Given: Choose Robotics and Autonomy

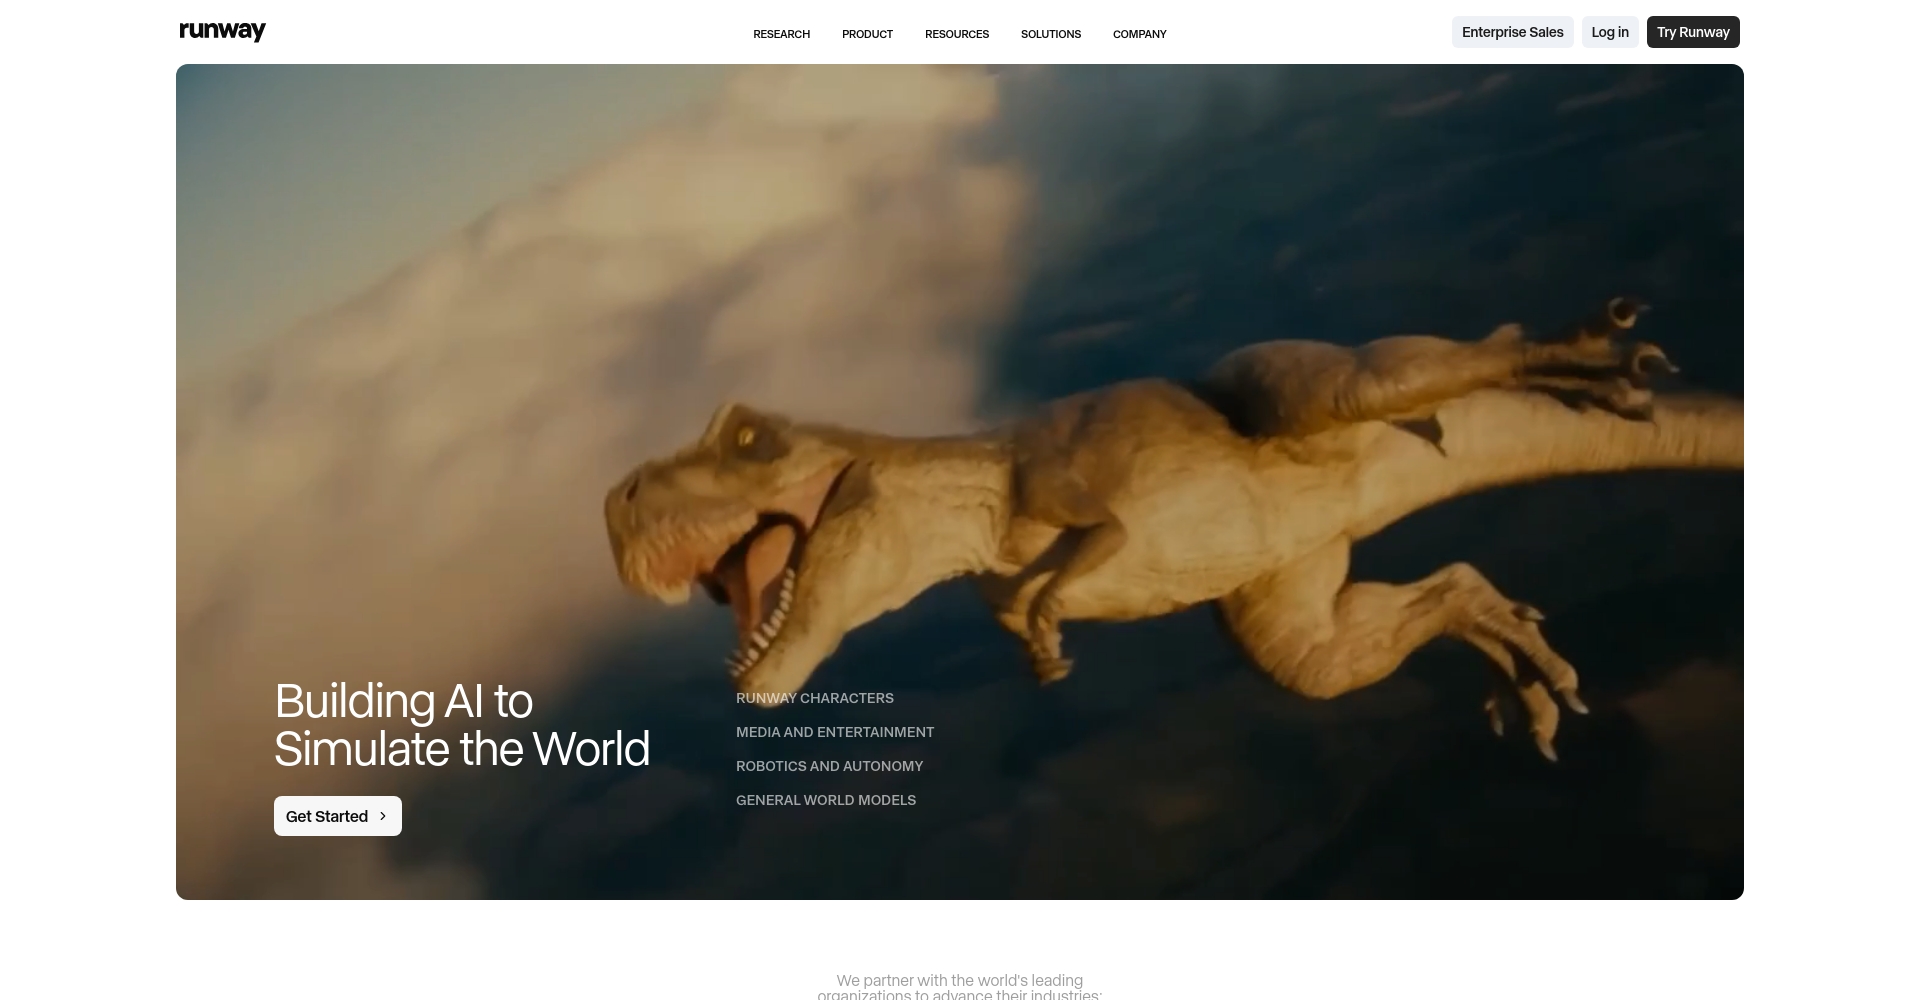Looking at the screenshot, I should tap(829, 766).
